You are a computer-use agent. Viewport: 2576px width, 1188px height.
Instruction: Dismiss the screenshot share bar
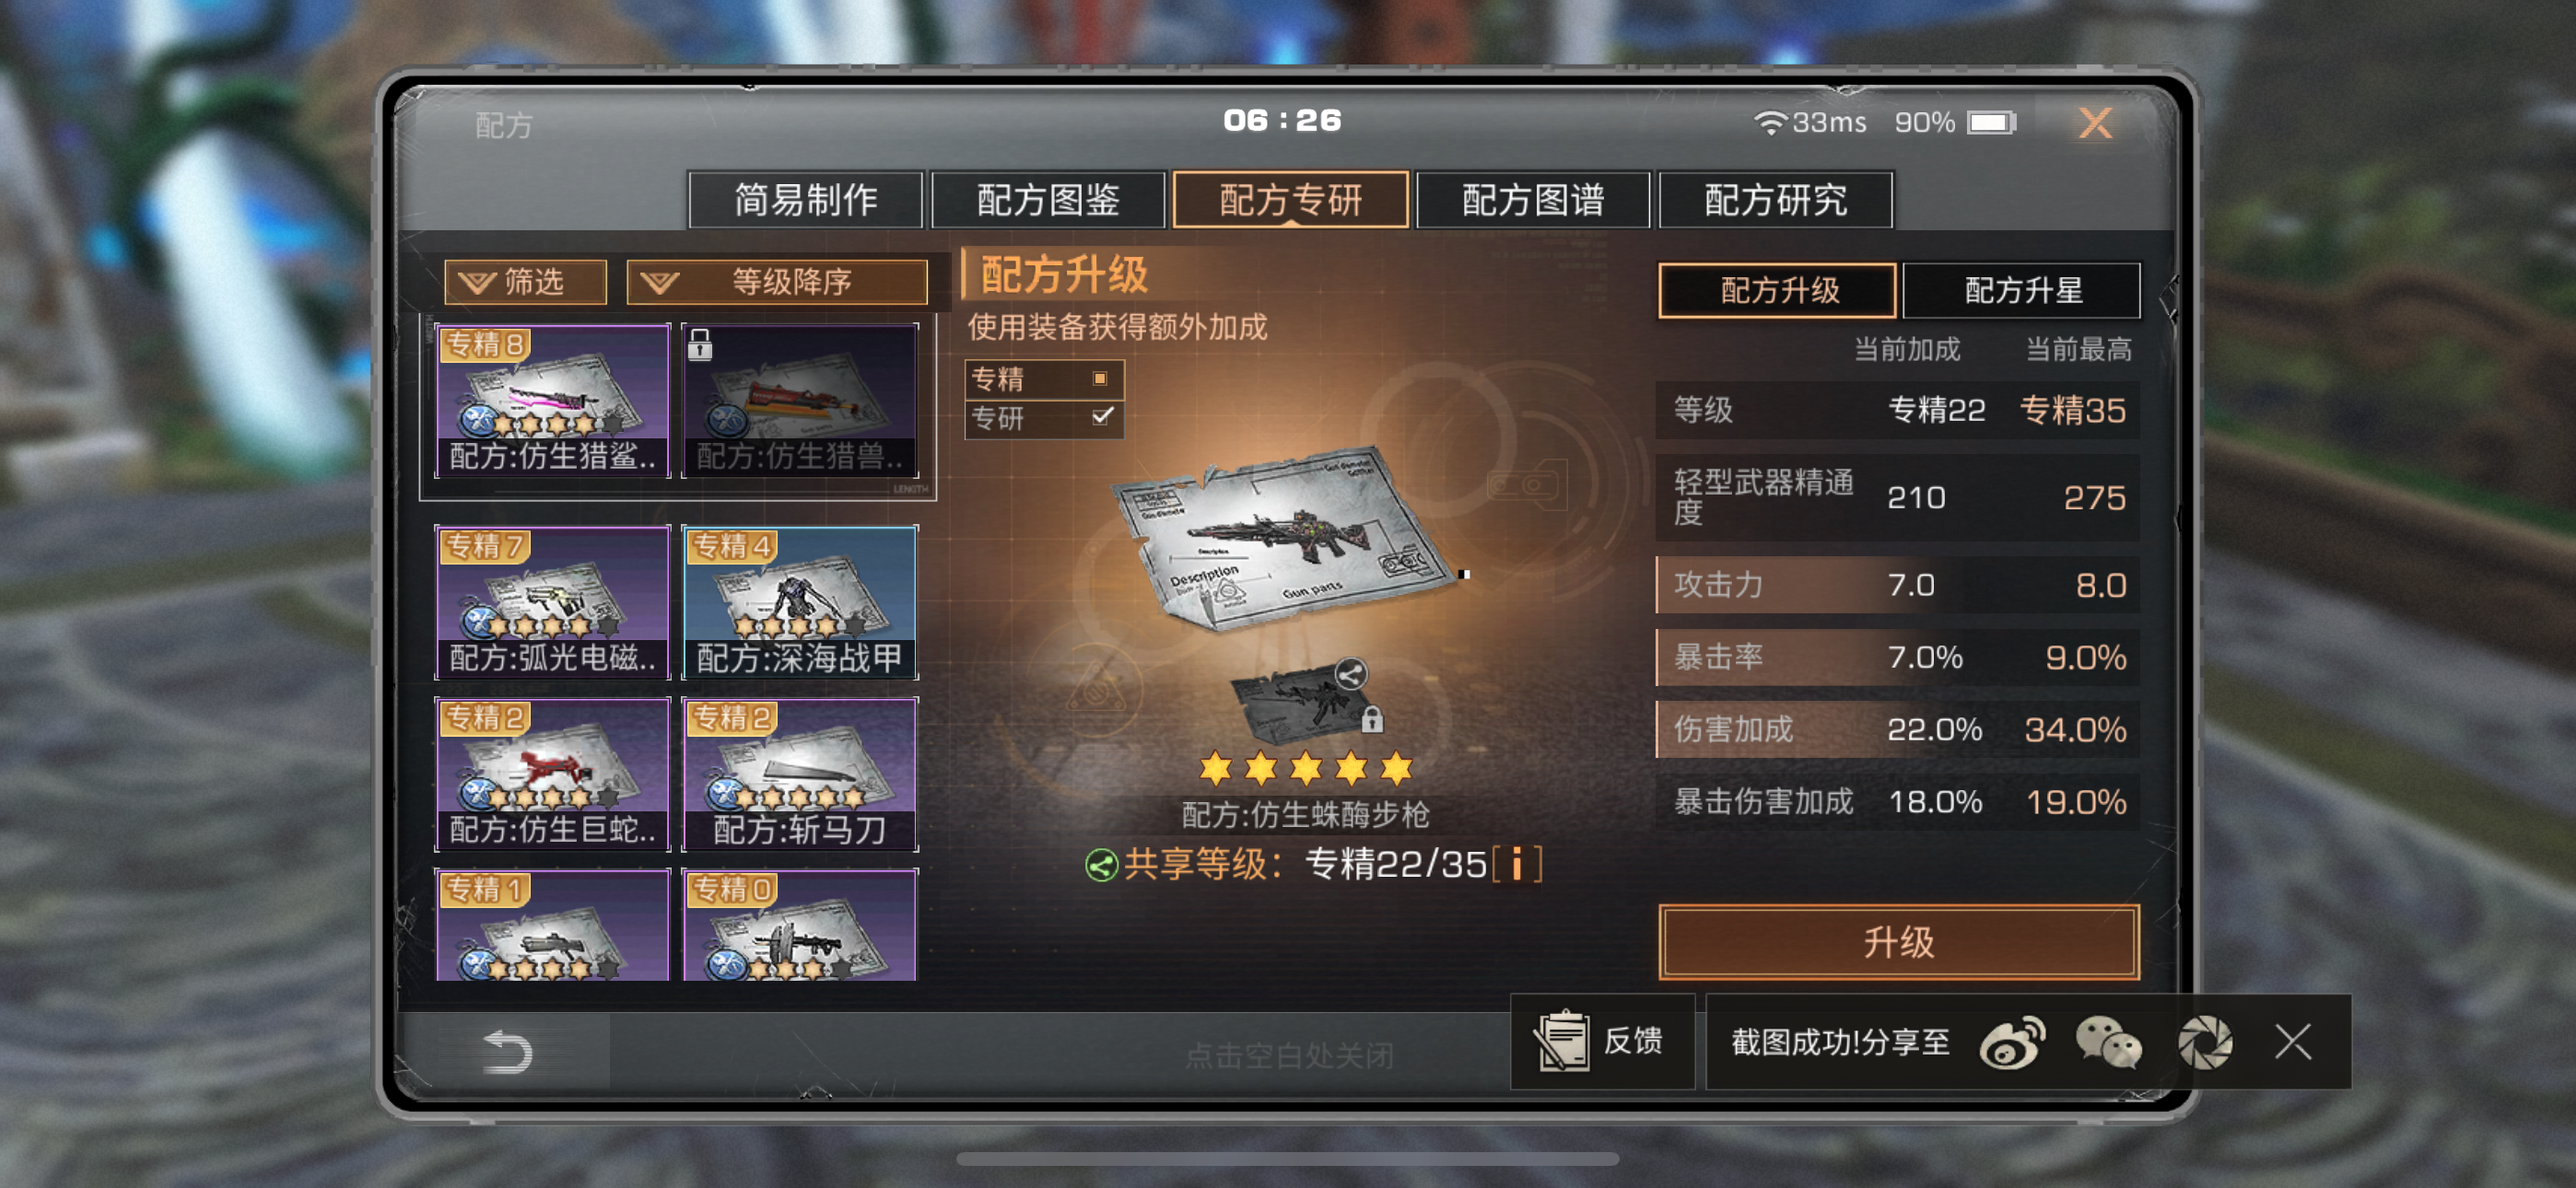coord(2292,1042)
